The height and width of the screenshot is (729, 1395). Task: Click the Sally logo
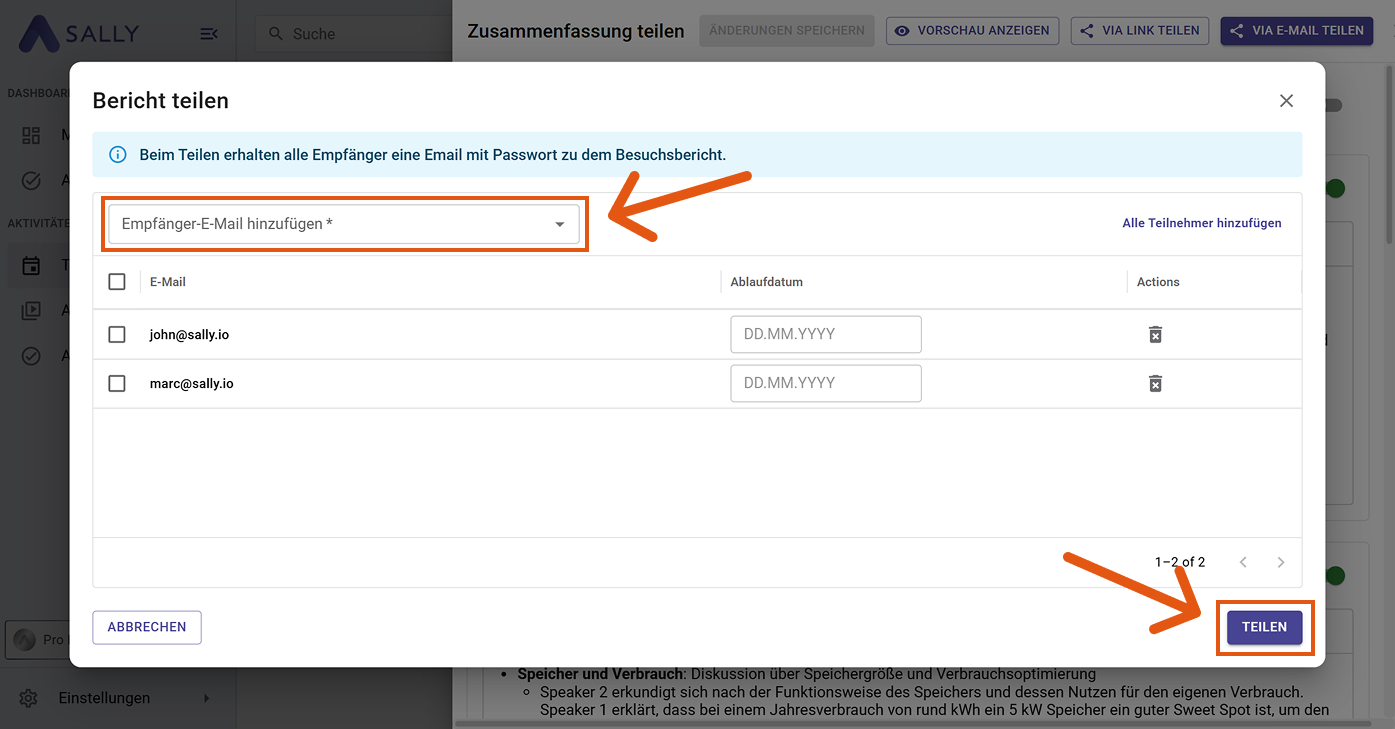tap(79, 34)
